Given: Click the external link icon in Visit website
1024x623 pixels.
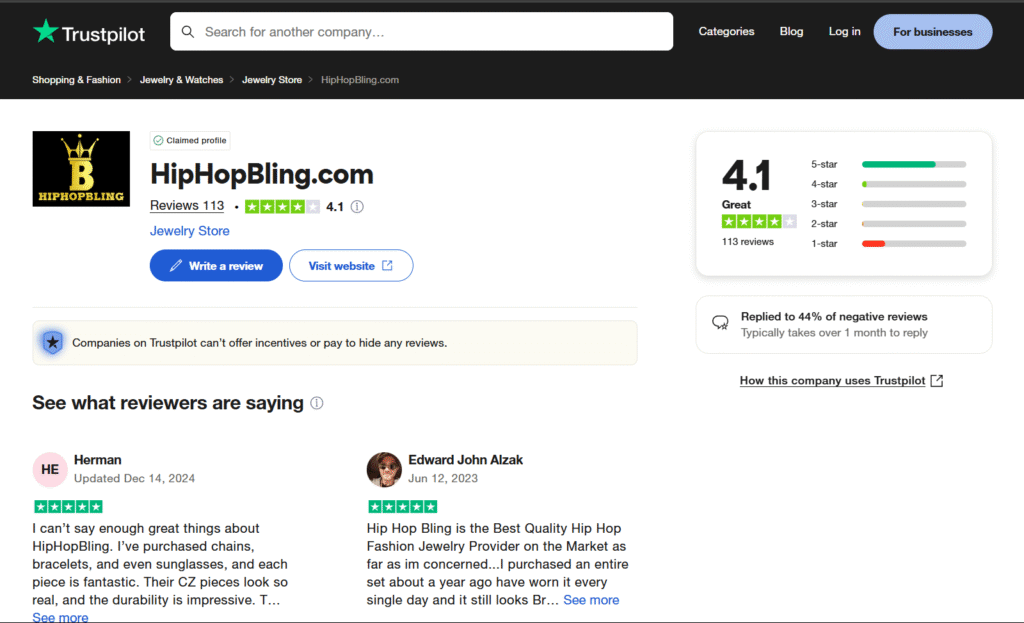Looking at the screenshot, I should [387, 265].
